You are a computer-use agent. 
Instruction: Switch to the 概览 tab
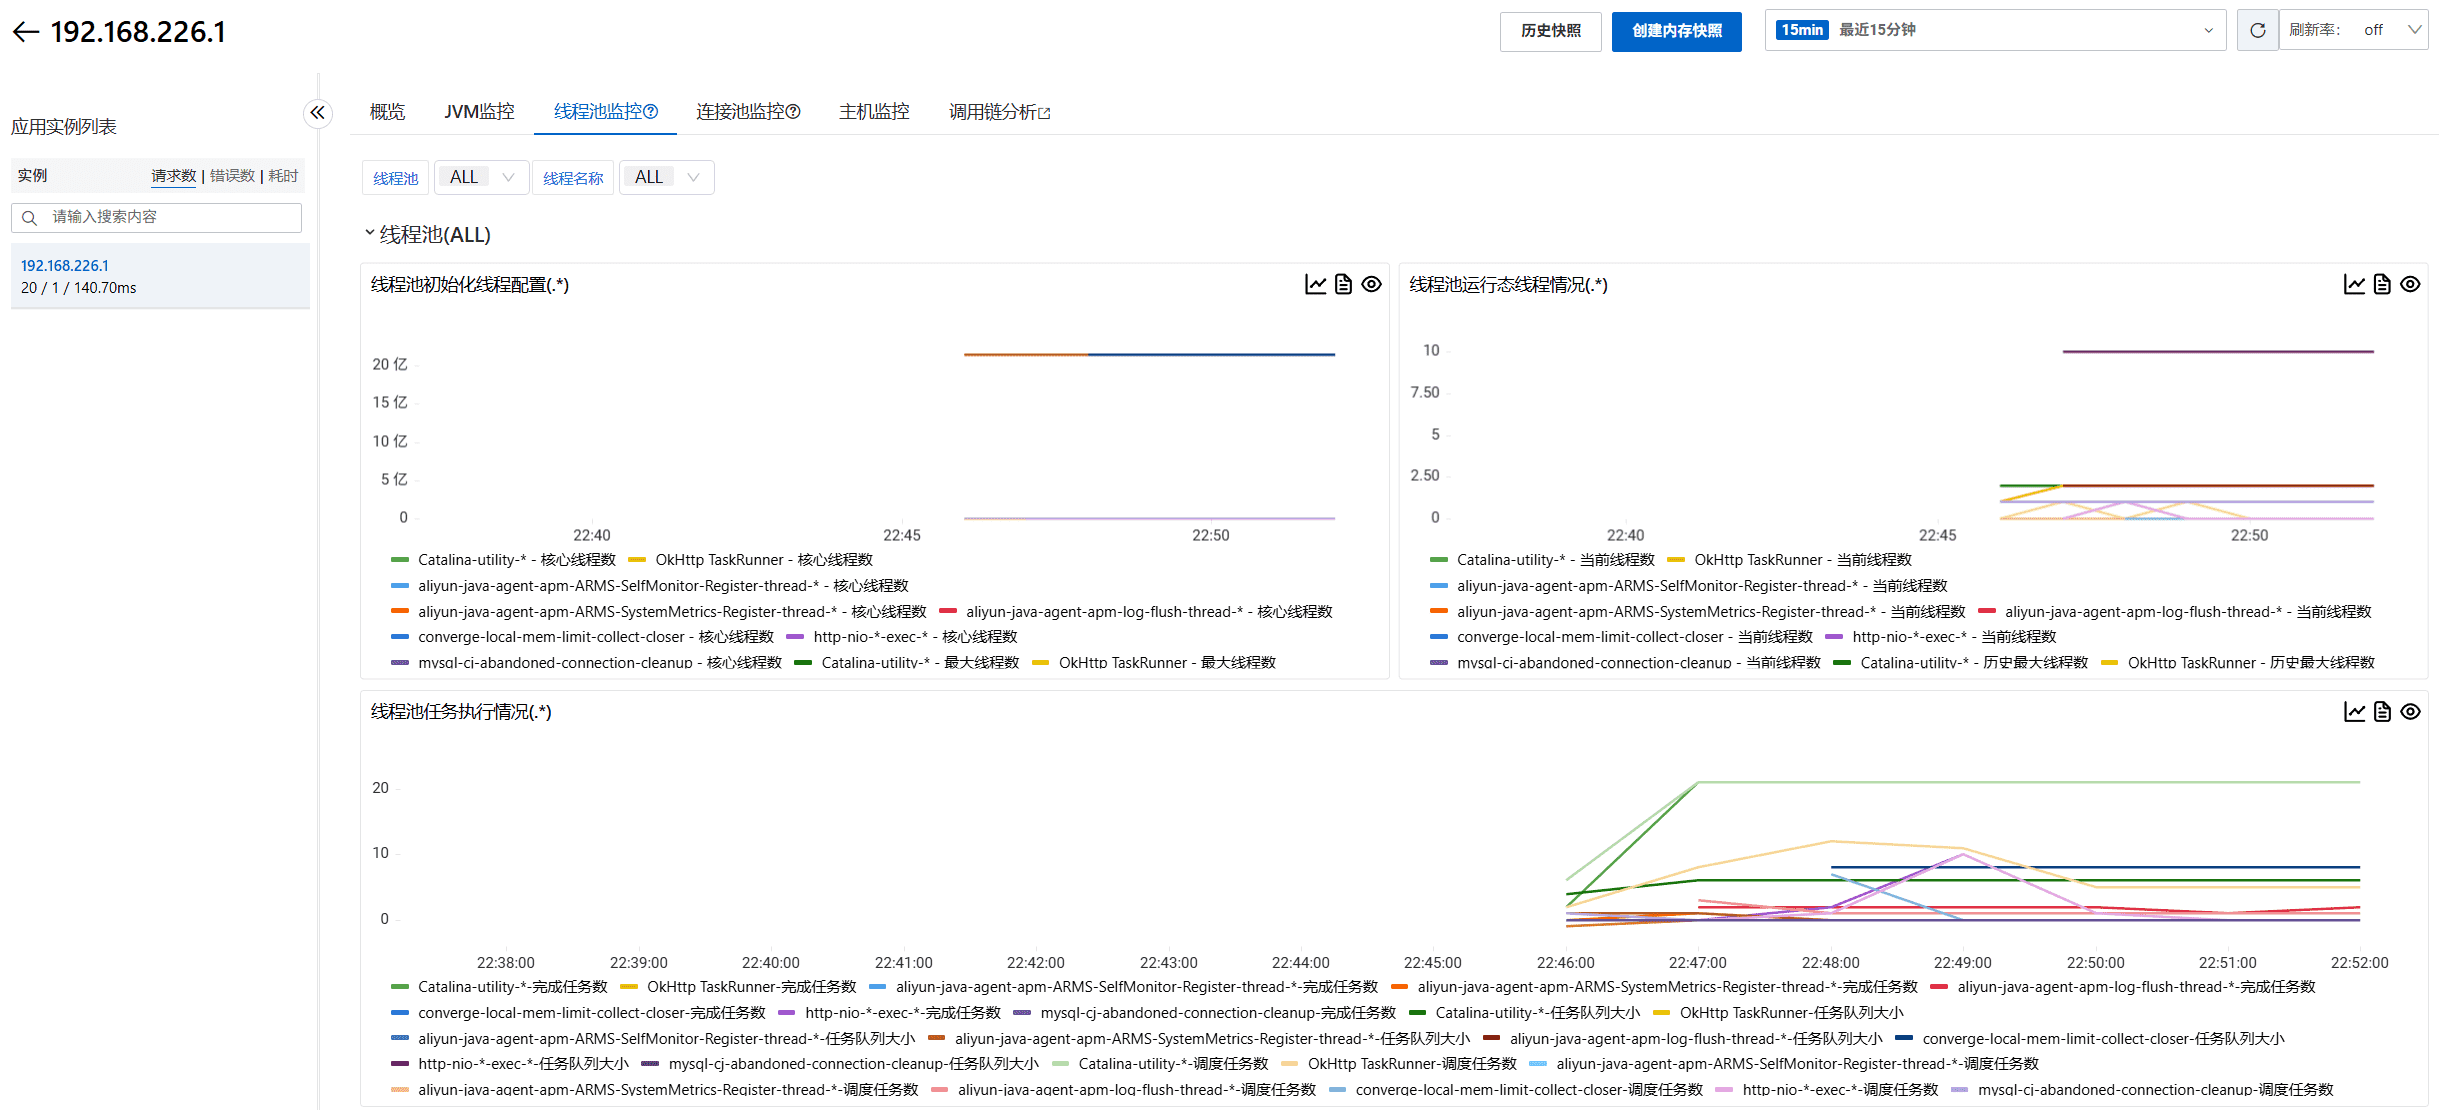pyautogui.click(x=387, y=112)
